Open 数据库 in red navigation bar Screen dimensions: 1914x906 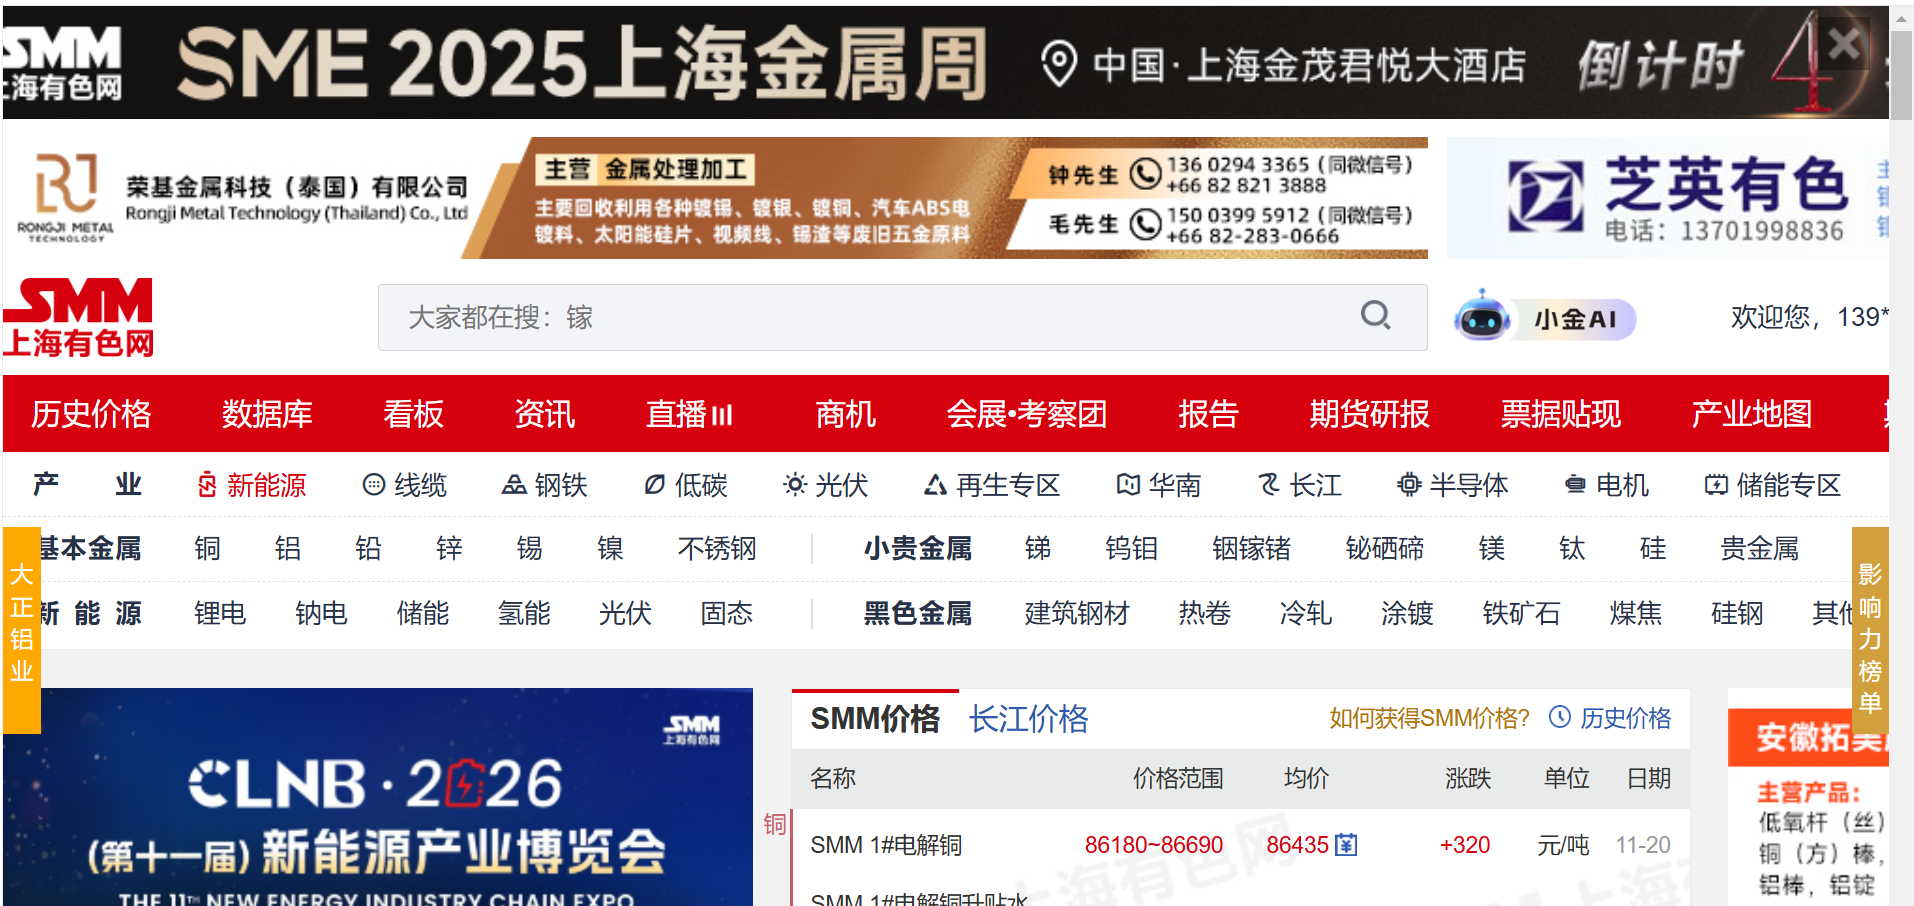[x=267, y=414]
